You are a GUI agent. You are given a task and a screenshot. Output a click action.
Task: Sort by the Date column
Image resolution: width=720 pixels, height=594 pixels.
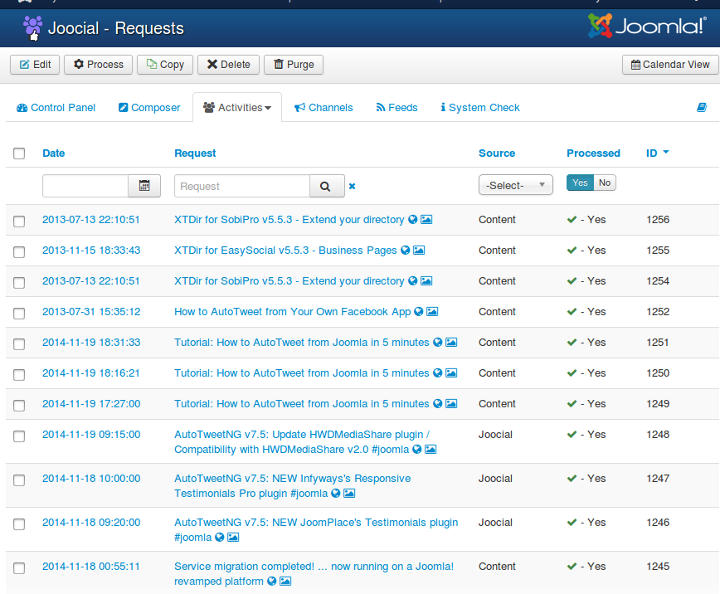(54, 153)
